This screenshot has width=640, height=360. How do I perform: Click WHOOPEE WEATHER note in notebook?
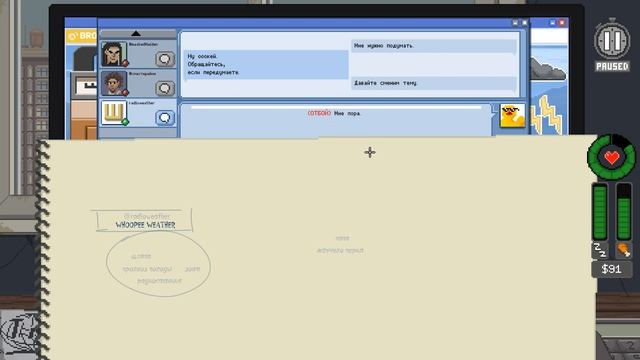pyautogui.click(x=145, y=225)
